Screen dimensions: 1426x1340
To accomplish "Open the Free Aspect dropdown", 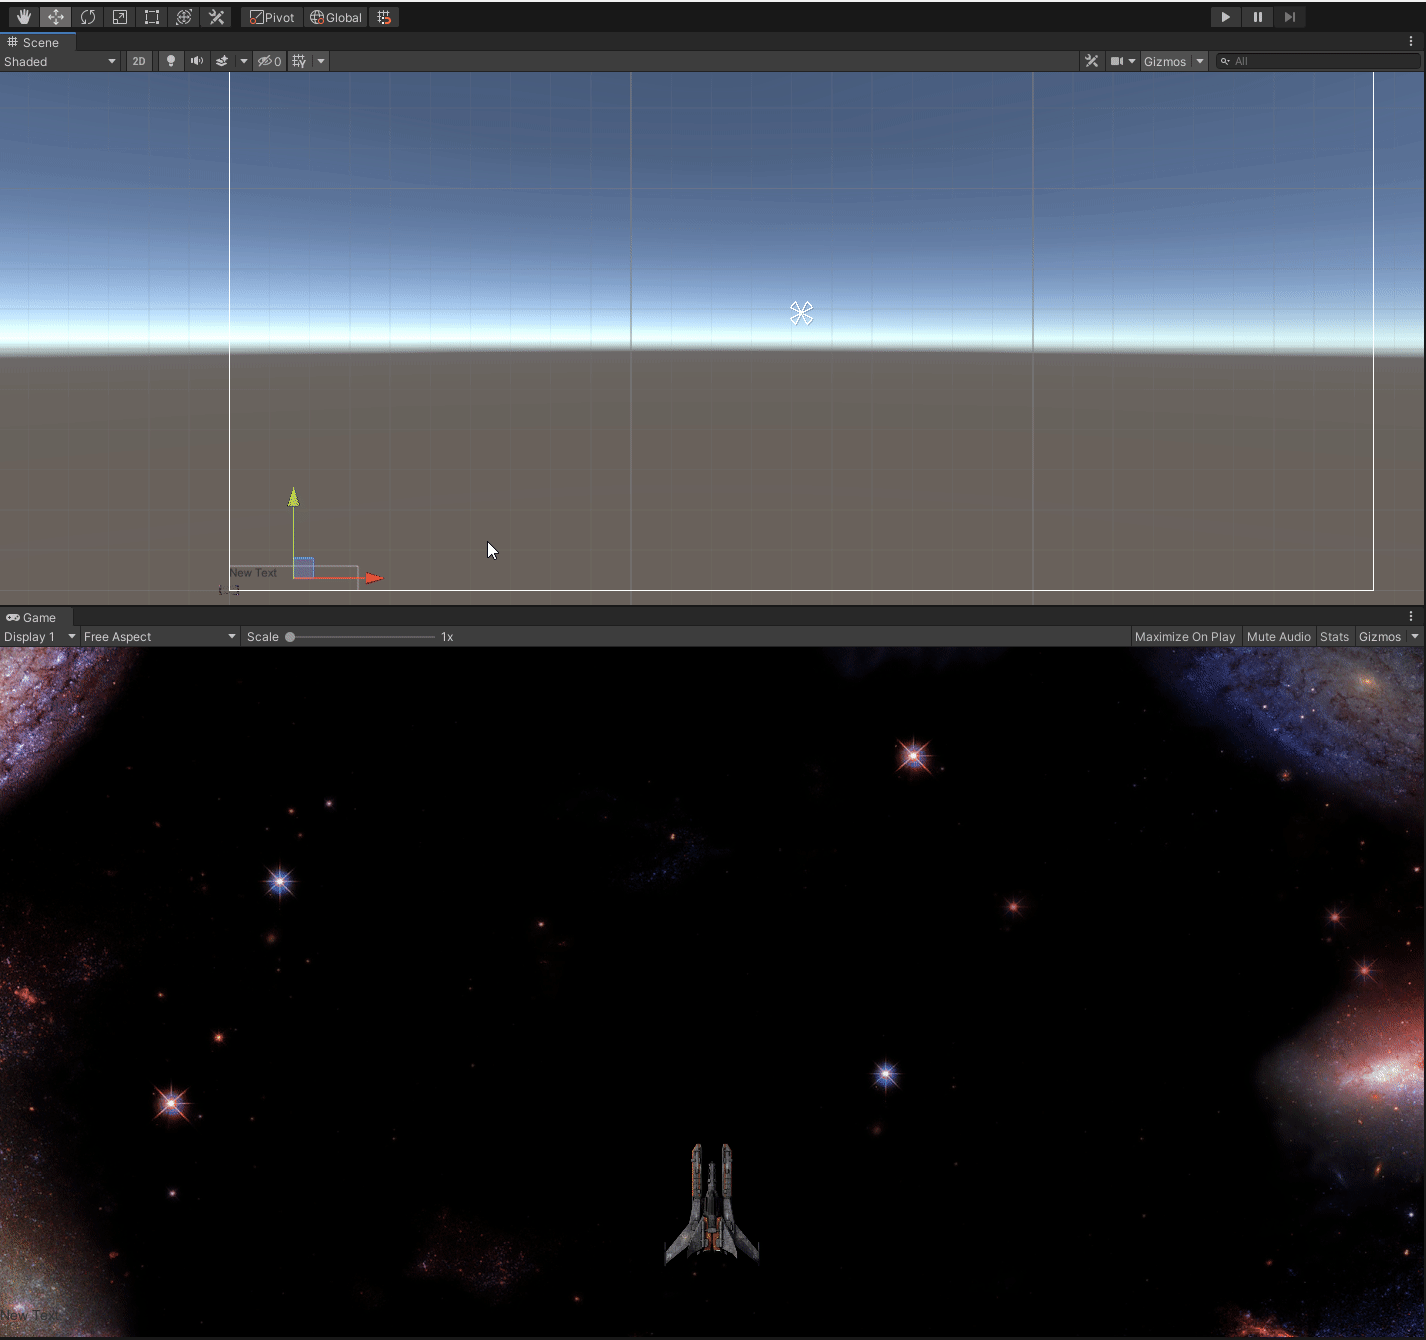I will 160,636.
